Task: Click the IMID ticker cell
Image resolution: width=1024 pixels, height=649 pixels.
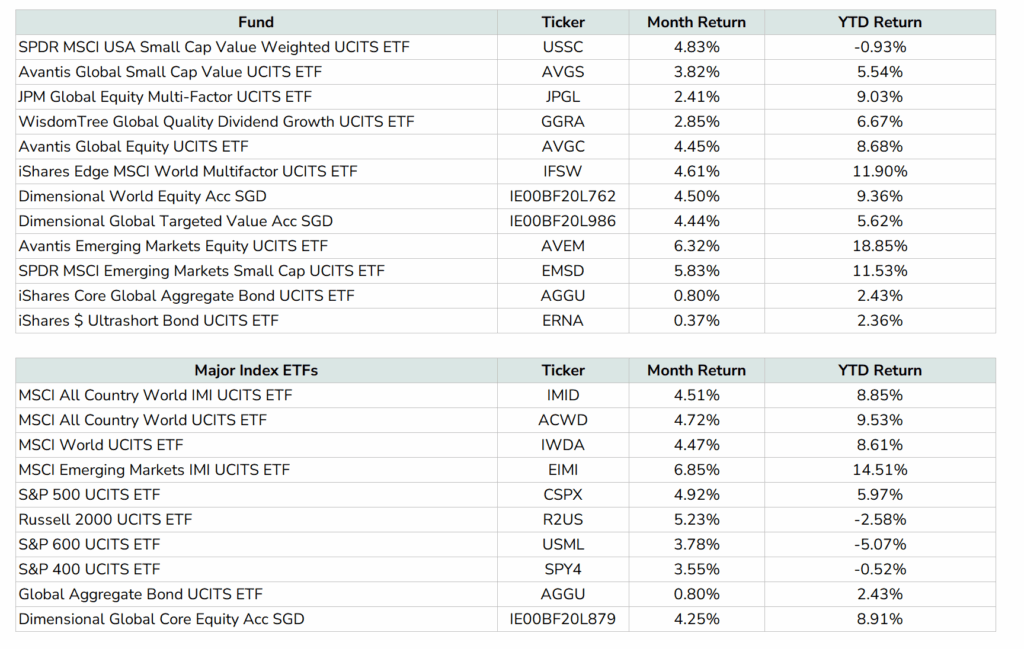Action: tap(563, 395)
